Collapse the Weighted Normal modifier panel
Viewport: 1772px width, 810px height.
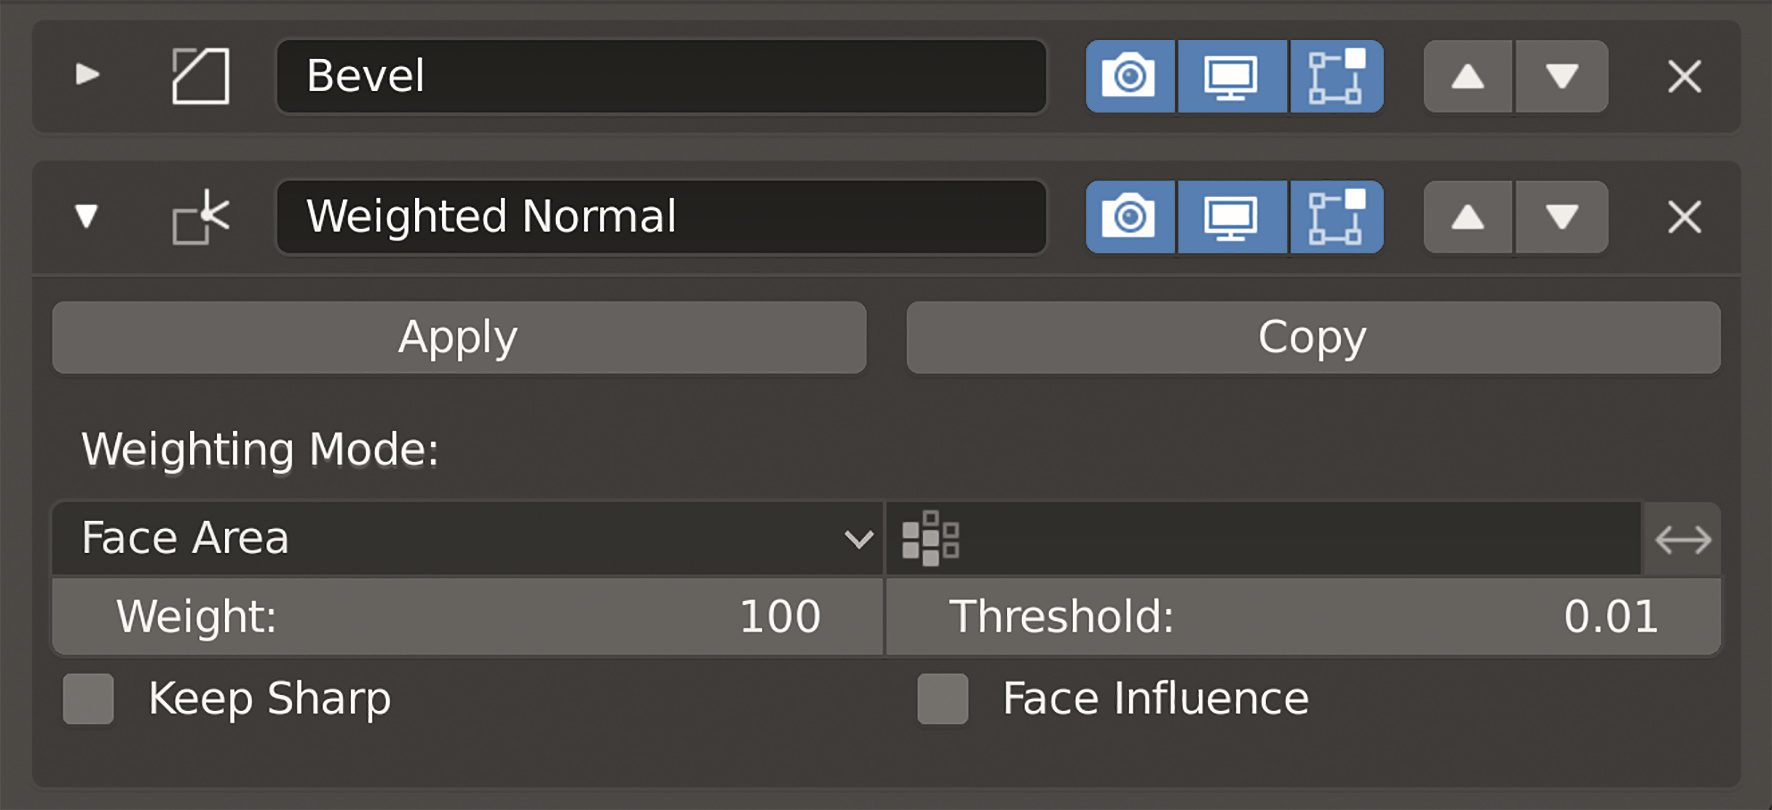pos(88,216)
